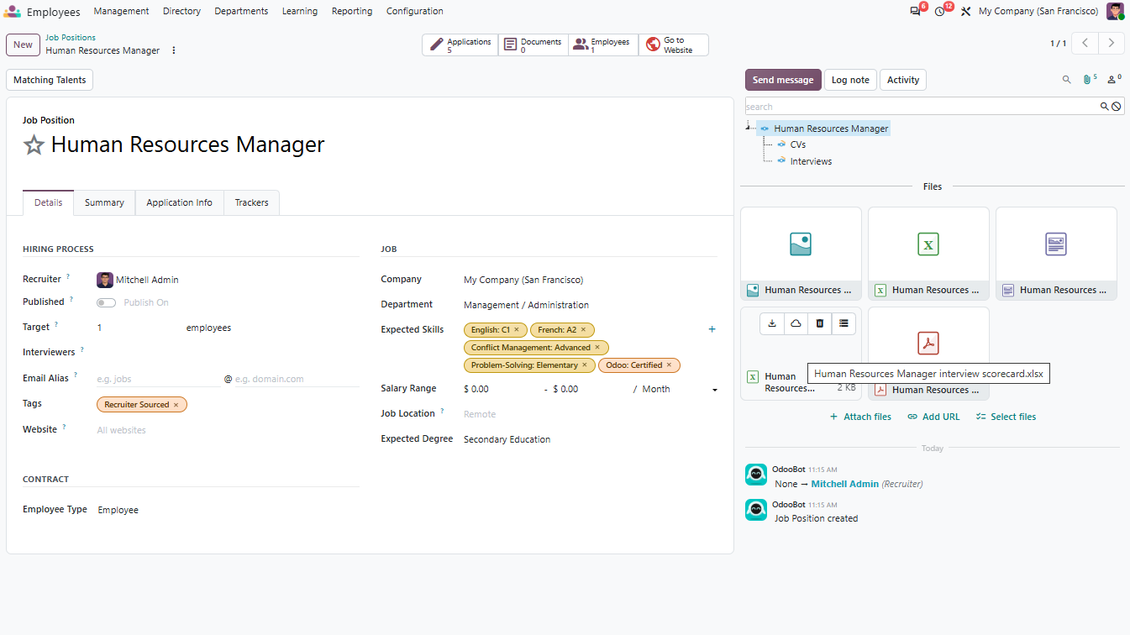The height and width of the screenshot is (635, 1130).
Task: Clear the folder search with the ban icon
Action: pos(1116,107)
